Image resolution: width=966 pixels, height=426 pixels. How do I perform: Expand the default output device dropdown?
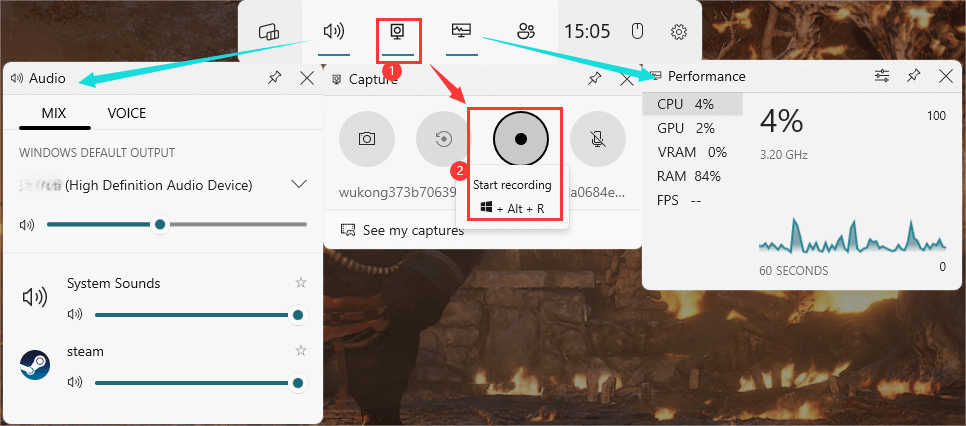(x=299, y=184)
